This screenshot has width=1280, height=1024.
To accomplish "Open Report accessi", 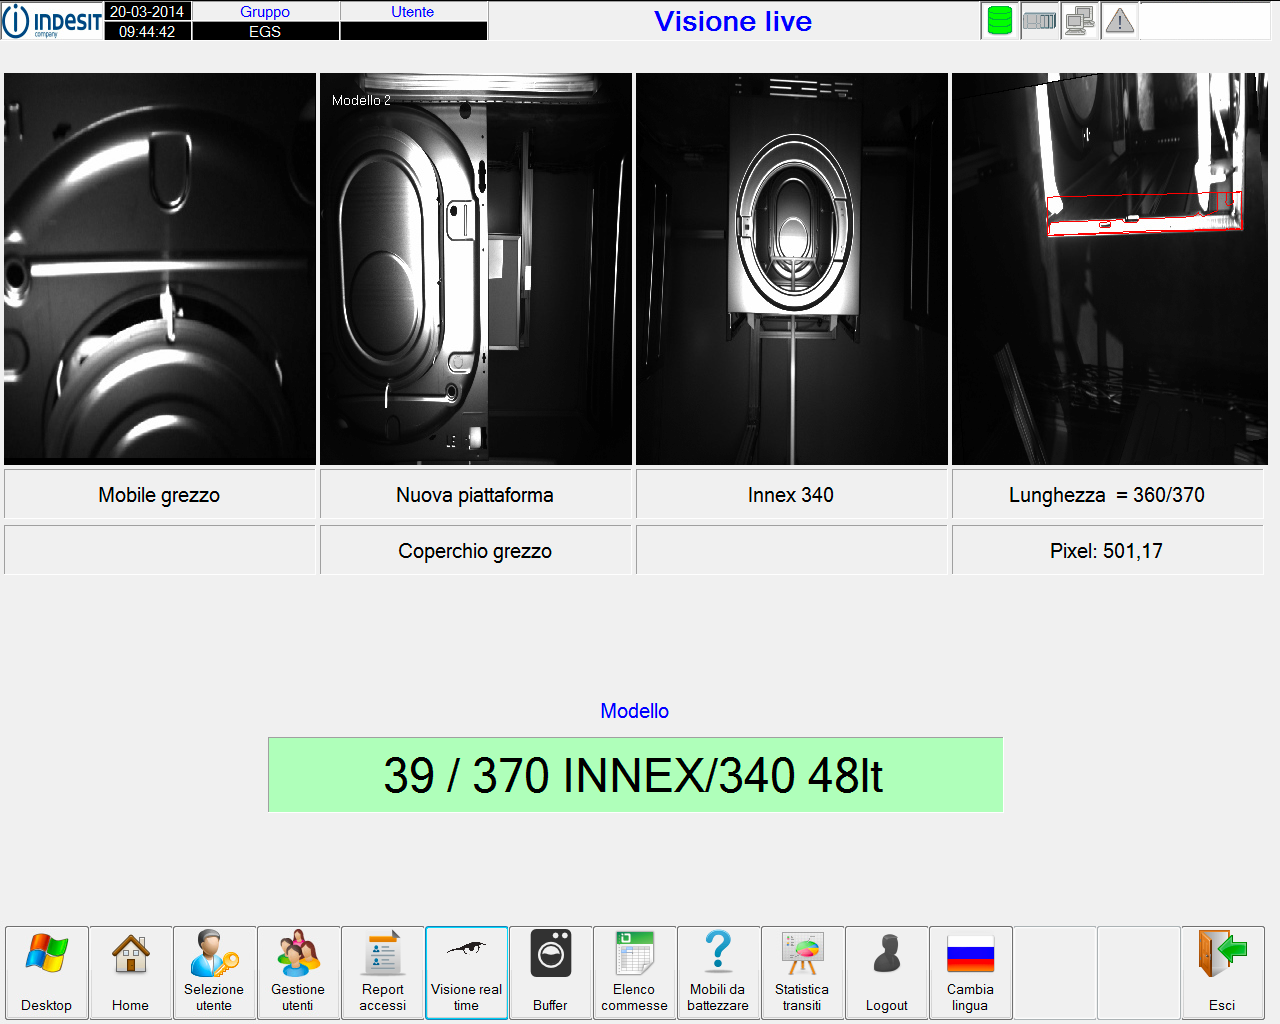I will tap(383, 973).
